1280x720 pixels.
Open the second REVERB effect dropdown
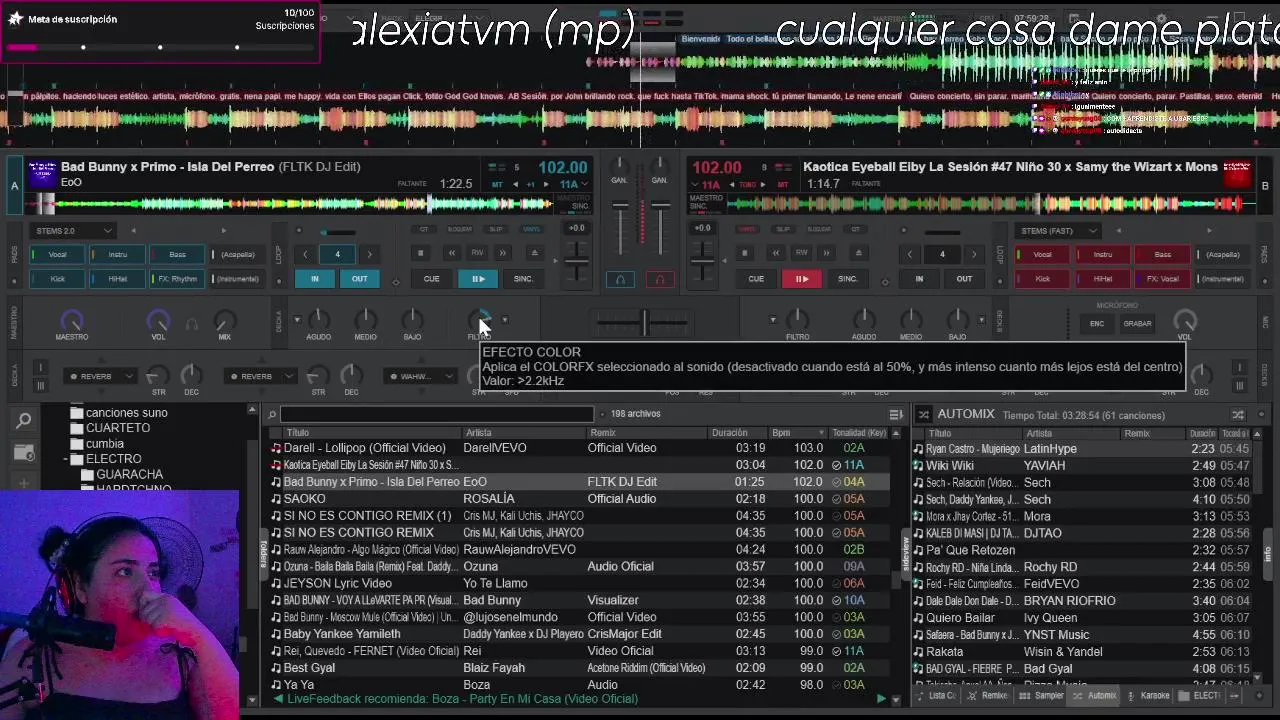288,376
